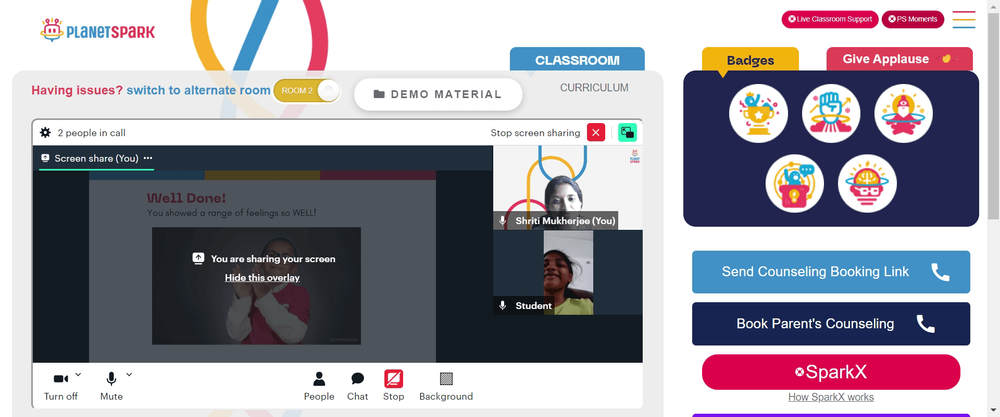Image resolution: width=1000 pixels, height=417 pixels.
Task: Award the speaker podium badge
Action: pyautogui.click(x=795, y=184)
